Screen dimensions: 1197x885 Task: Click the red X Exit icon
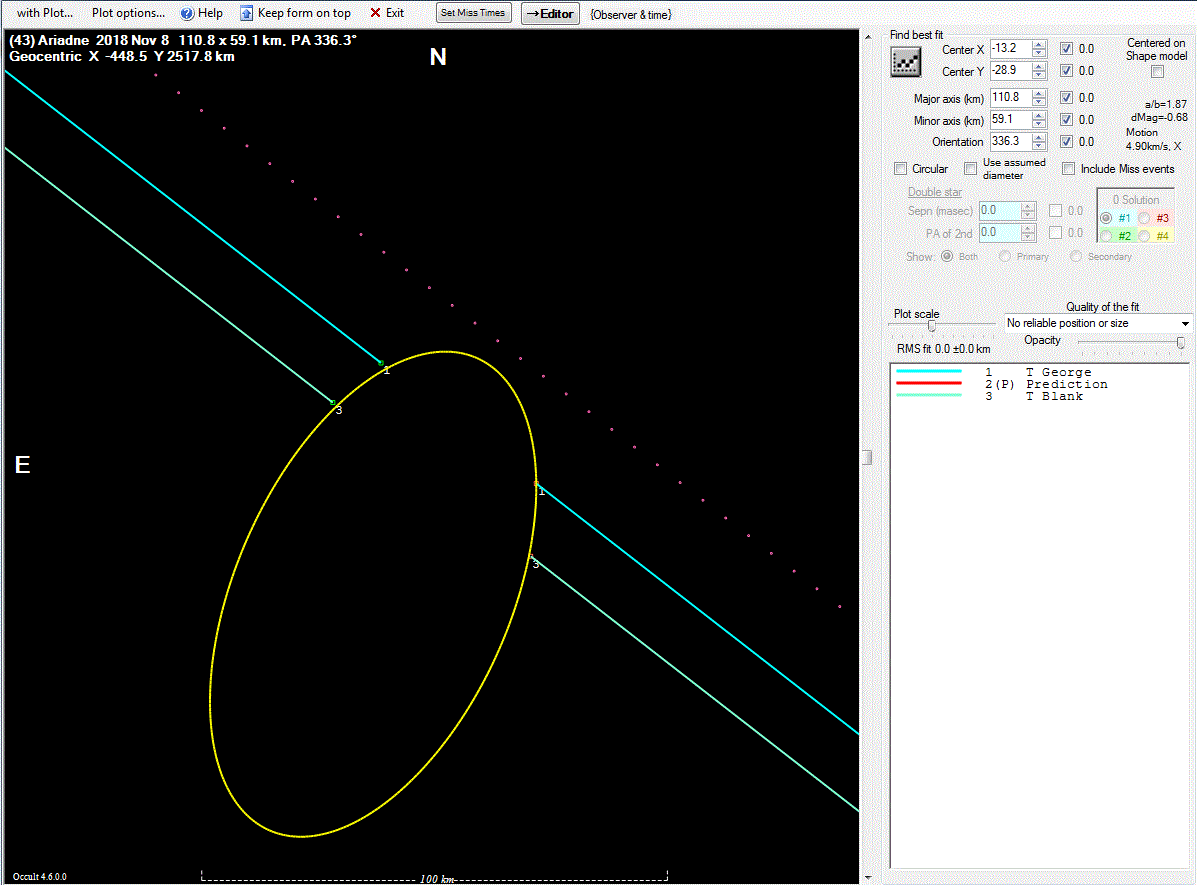(x=375, y=13)
